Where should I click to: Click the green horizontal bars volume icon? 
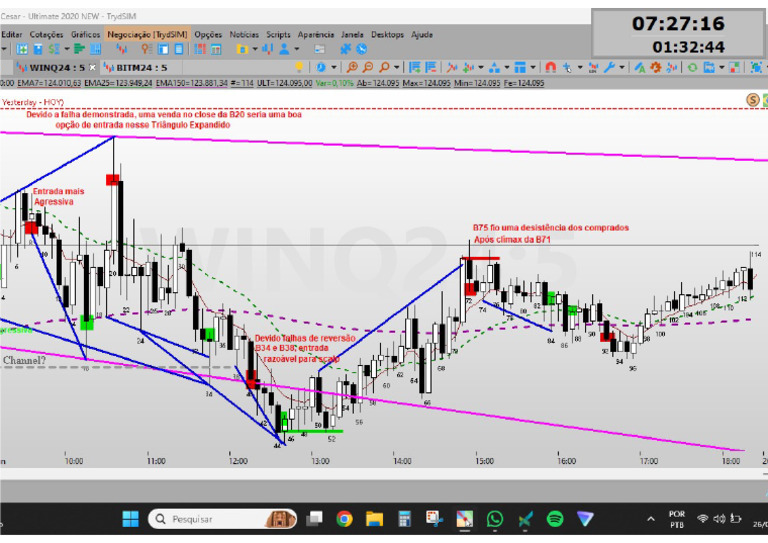point(79,49)
